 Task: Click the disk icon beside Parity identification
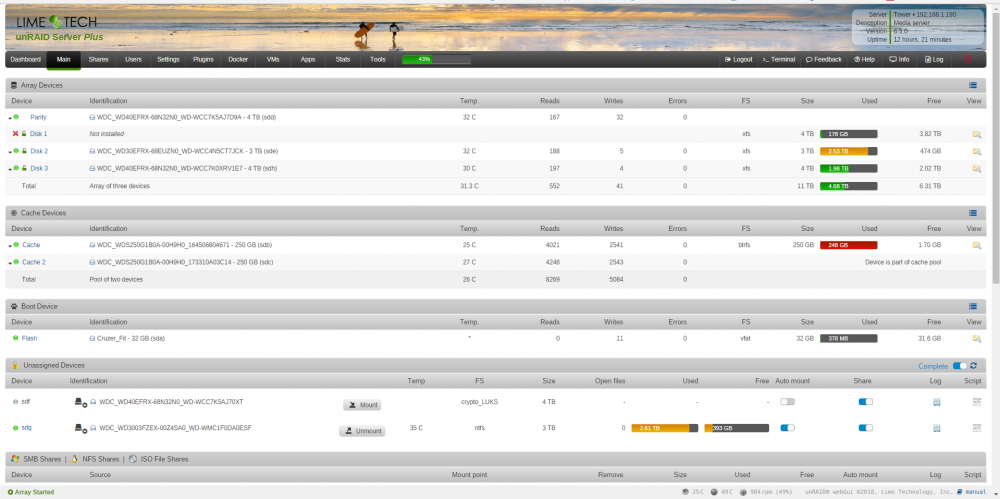pos(92,117)
